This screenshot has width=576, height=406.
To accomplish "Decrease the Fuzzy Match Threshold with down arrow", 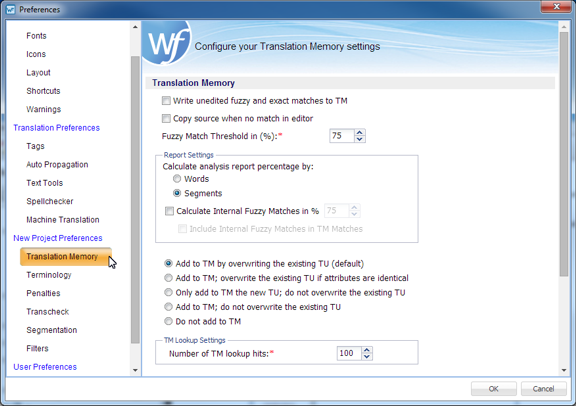I will (360, 139).
